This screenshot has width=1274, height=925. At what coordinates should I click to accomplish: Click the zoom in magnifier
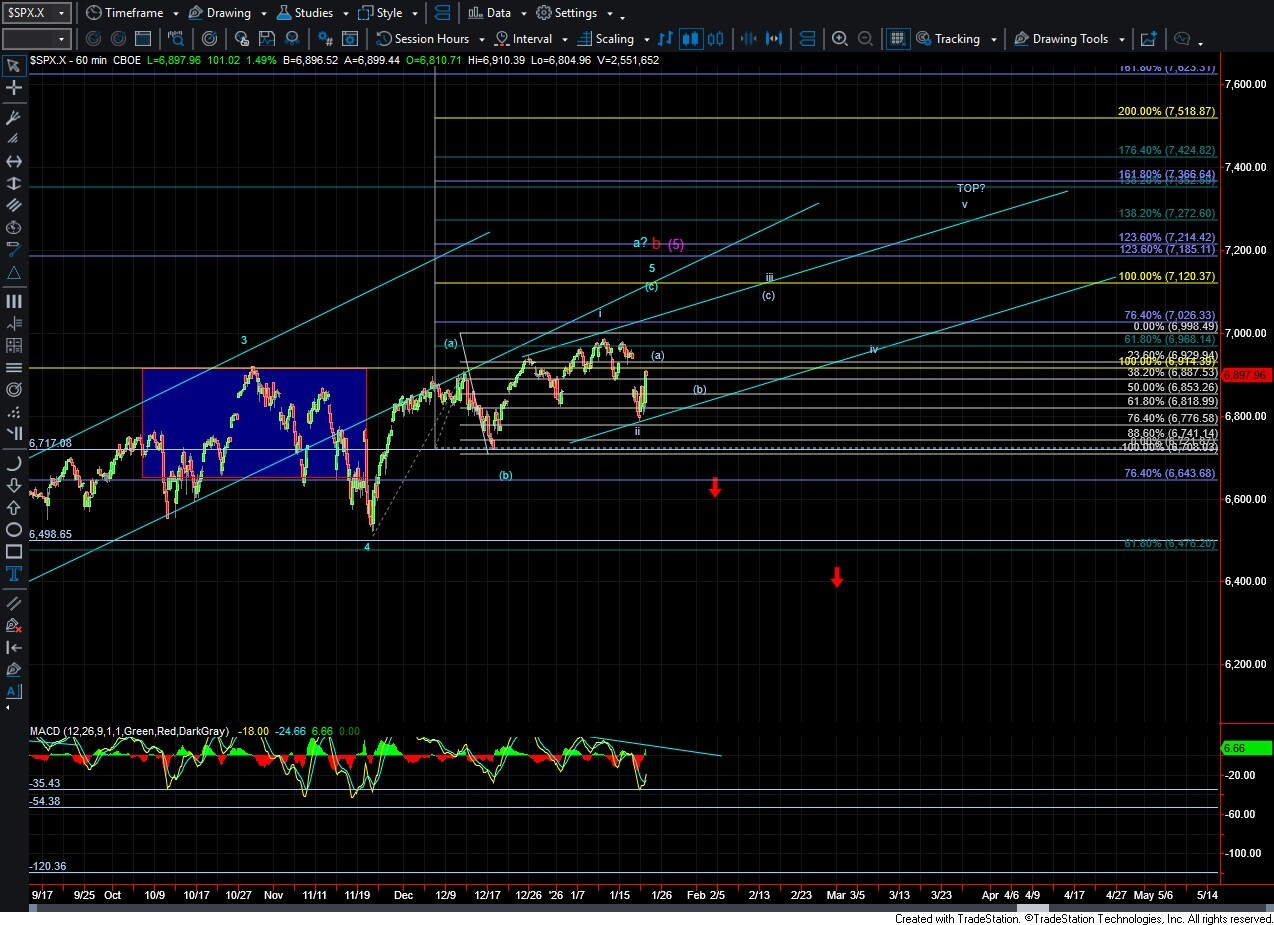839,39
